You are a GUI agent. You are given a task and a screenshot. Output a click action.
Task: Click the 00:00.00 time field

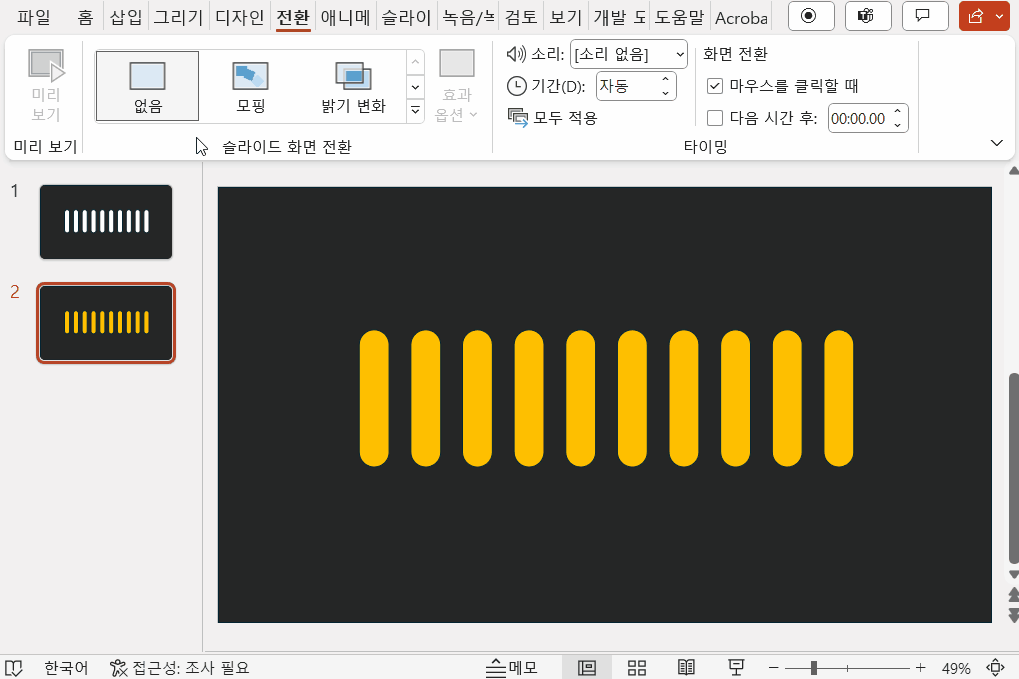coord(859,118)
